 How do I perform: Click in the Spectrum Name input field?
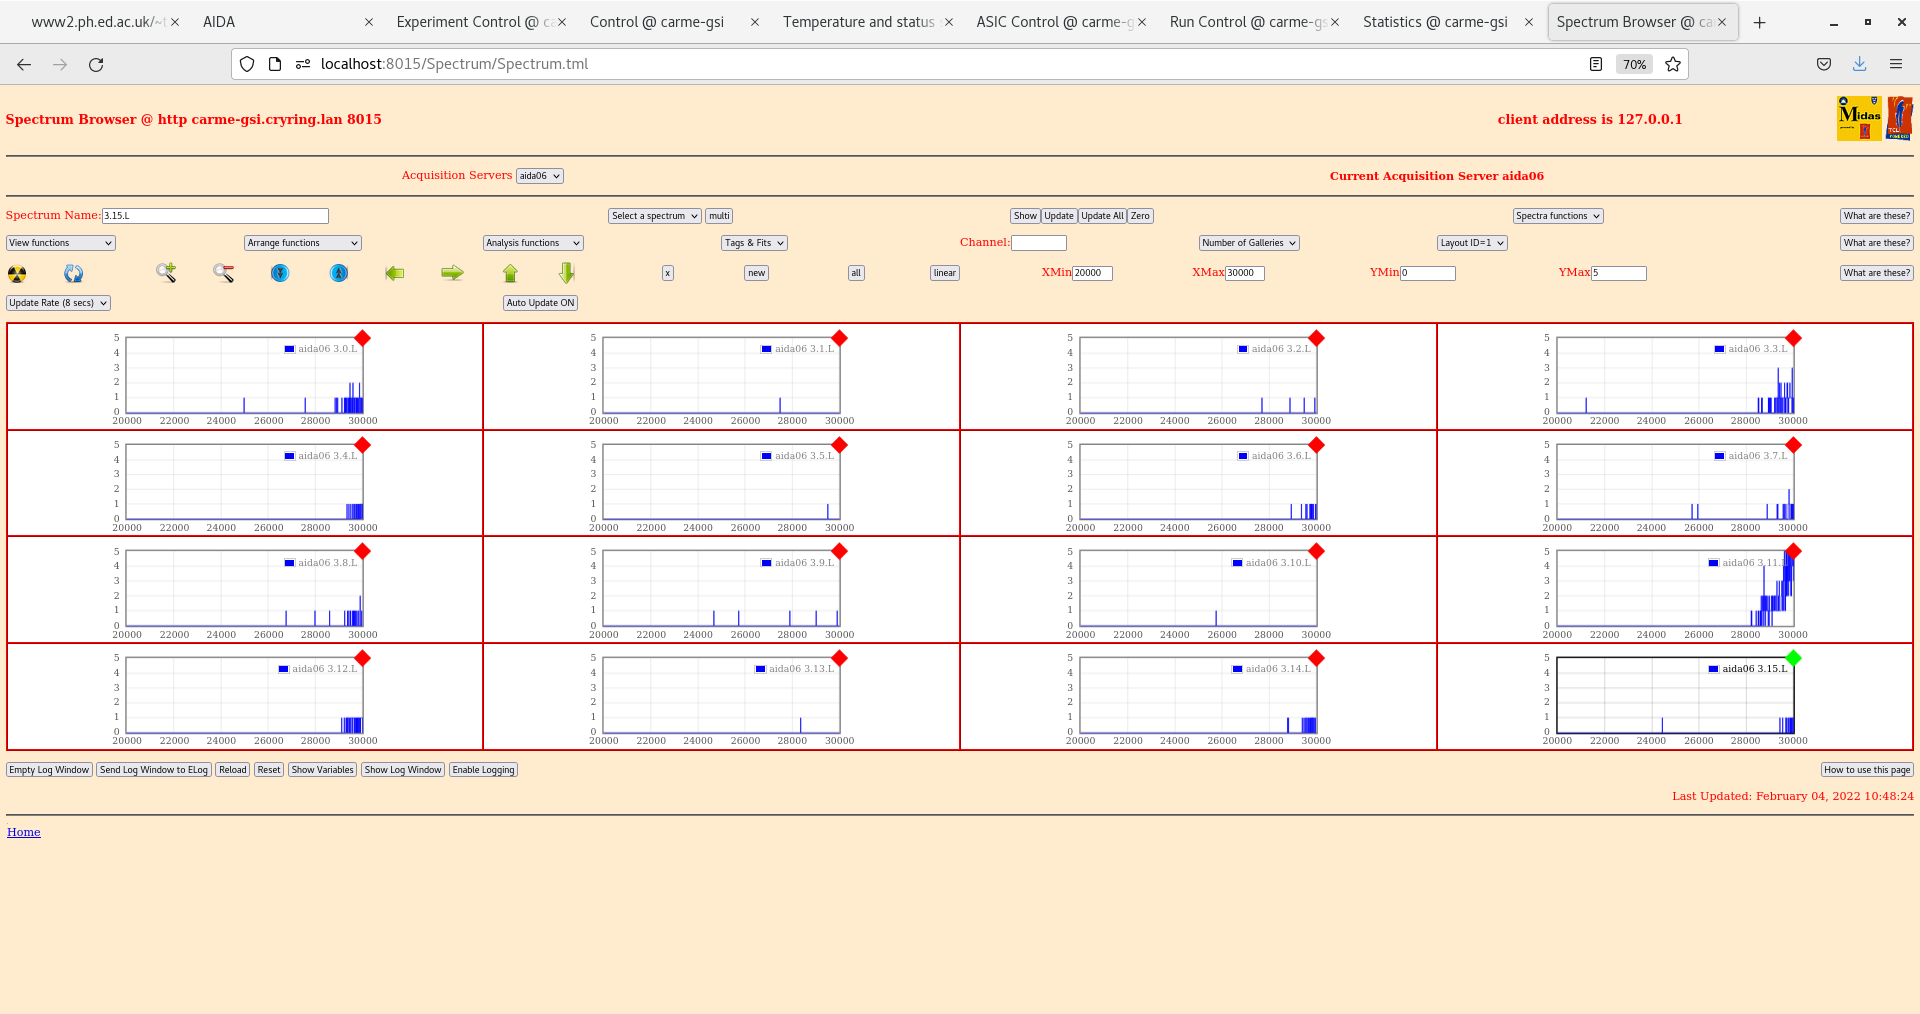215,215
